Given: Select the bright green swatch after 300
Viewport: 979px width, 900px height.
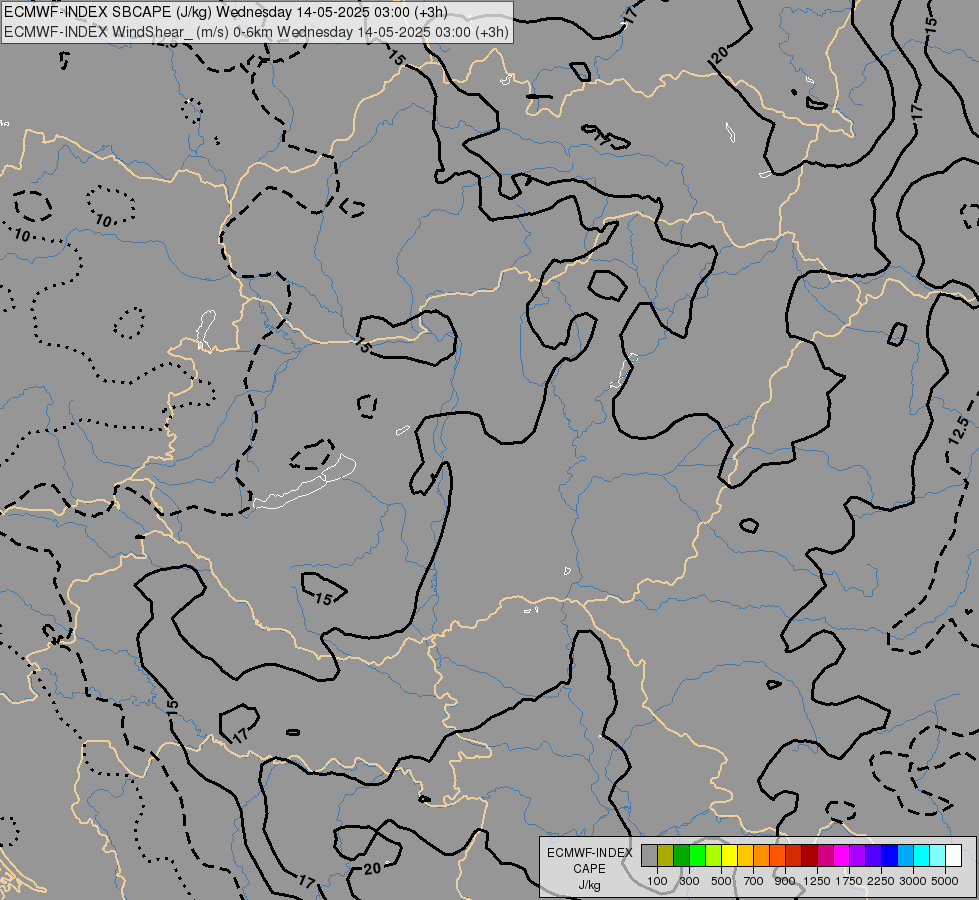Looking at the screenshot, I should tap(697, 856).
